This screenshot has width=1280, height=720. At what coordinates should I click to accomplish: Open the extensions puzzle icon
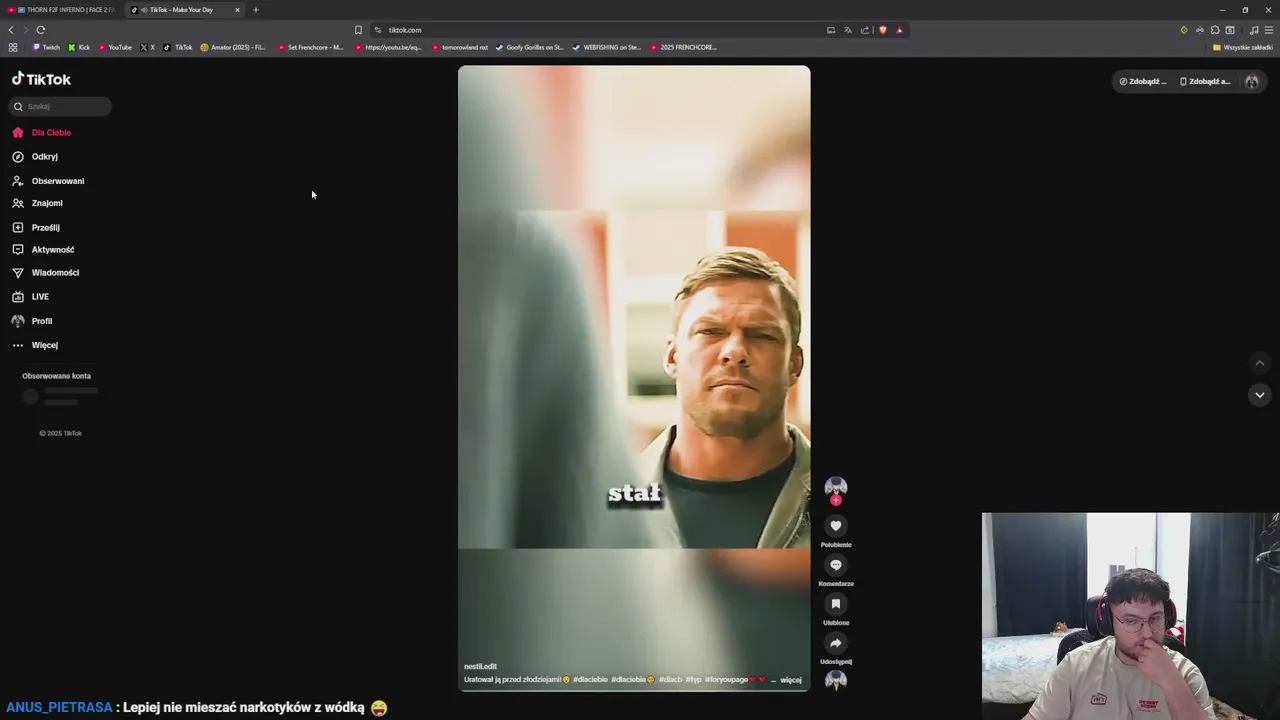pos(1215,30)
